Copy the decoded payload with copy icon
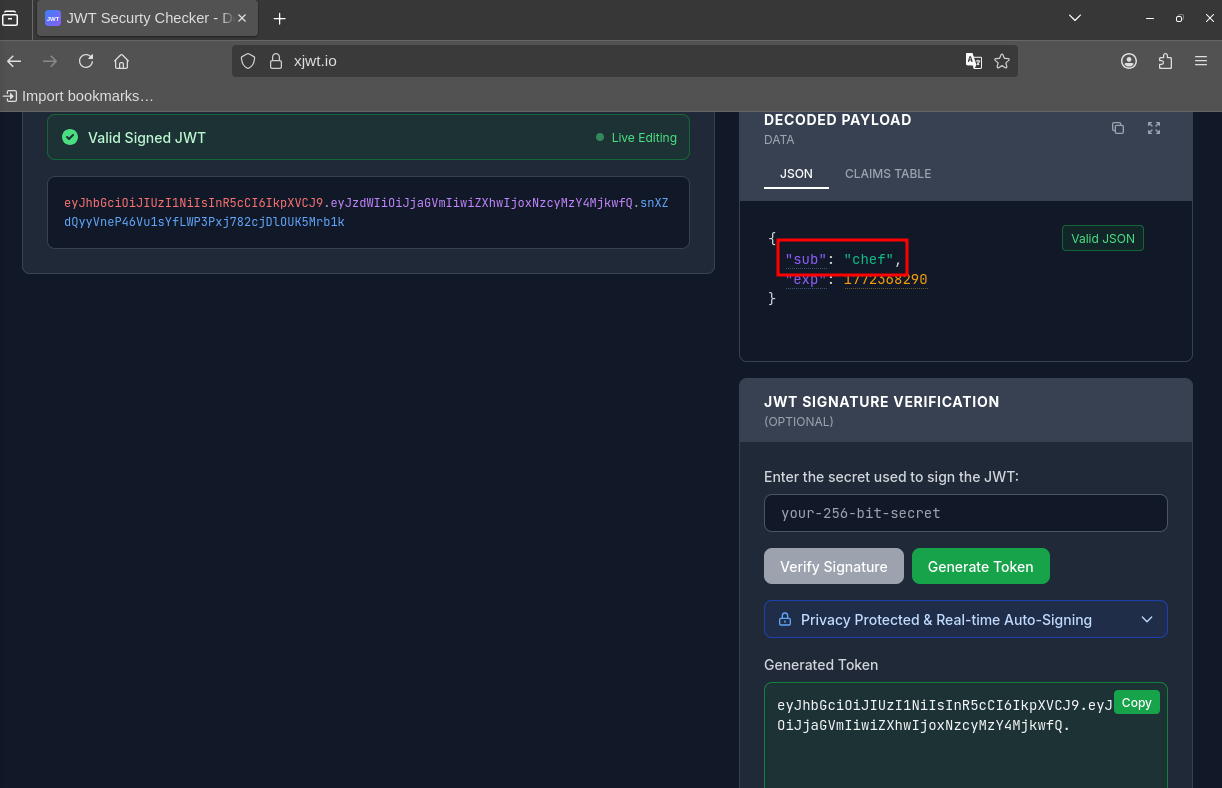1222x788 pixels. [x=1118, y=128]
